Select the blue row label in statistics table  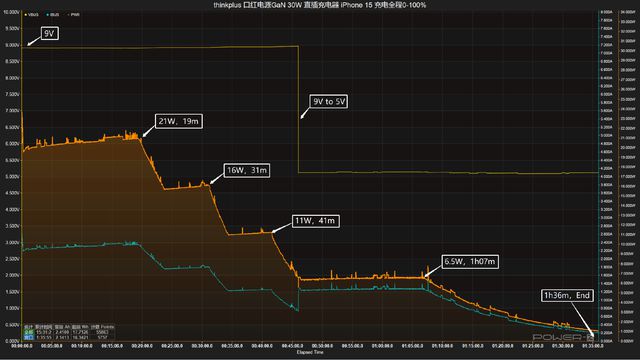pos(29,338)
